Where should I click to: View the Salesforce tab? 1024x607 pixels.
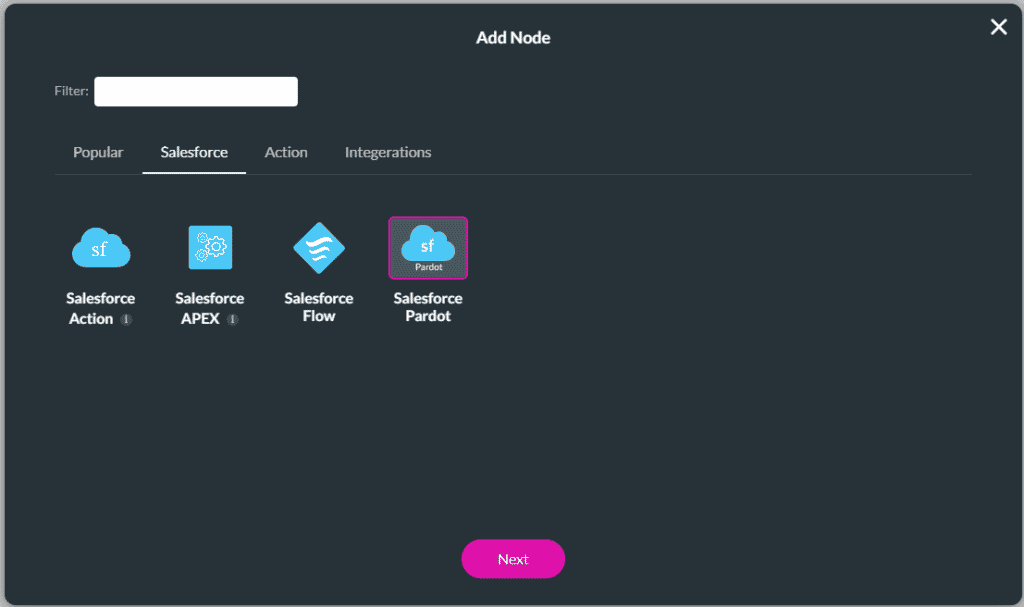pos(193,152)
